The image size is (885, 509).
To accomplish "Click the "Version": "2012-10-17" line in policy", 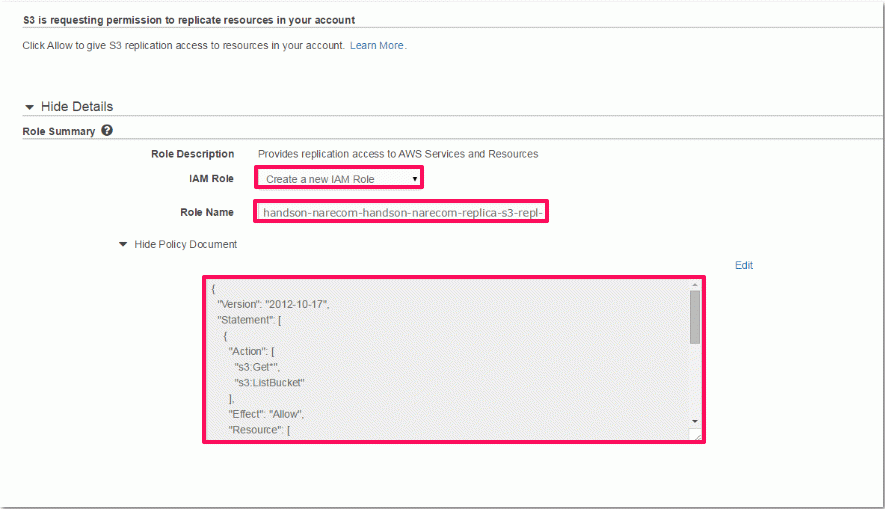I will (x=273, y=304).
